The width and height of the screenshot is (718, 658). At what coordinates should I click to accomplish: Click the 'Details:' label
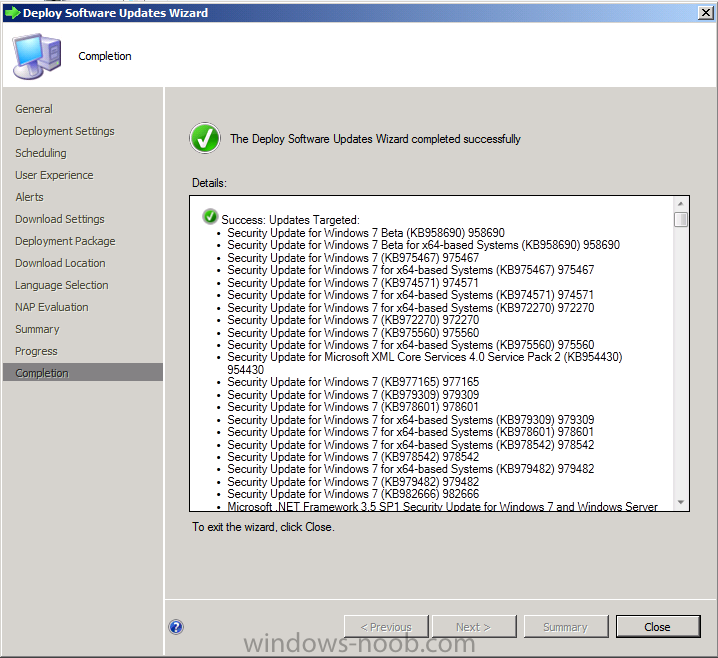[209, 183]
